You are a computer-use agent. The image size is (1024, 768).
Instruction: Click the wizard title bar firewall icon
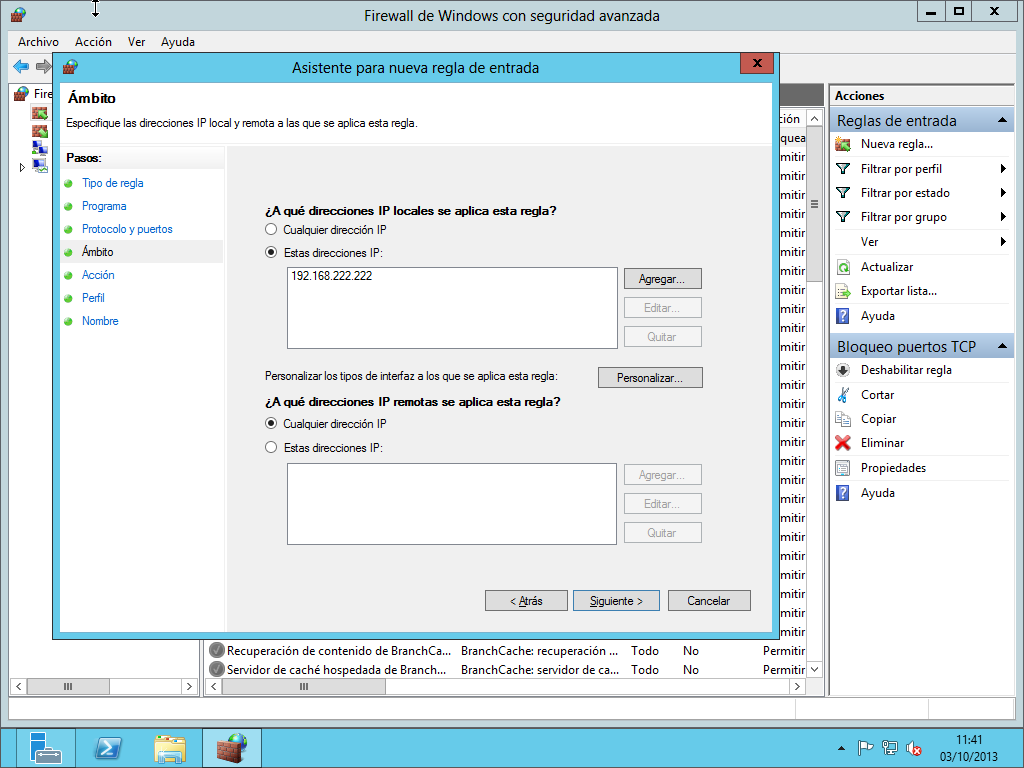pyautogui.click(x=70, y=67)
